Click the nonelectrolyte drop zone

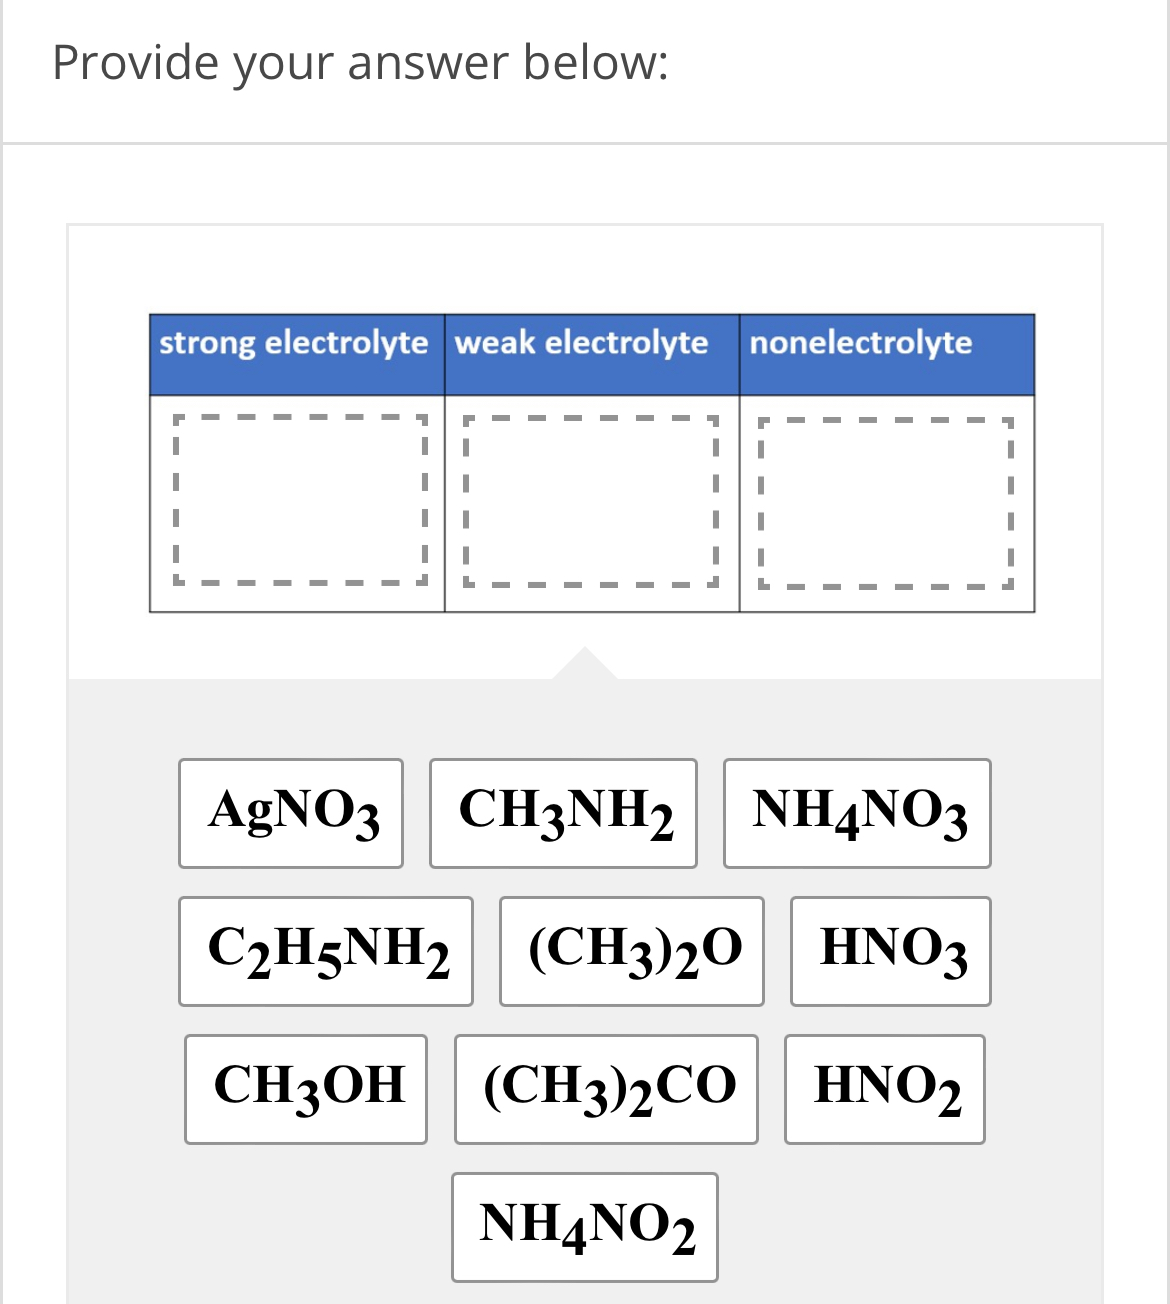point(886,502)
